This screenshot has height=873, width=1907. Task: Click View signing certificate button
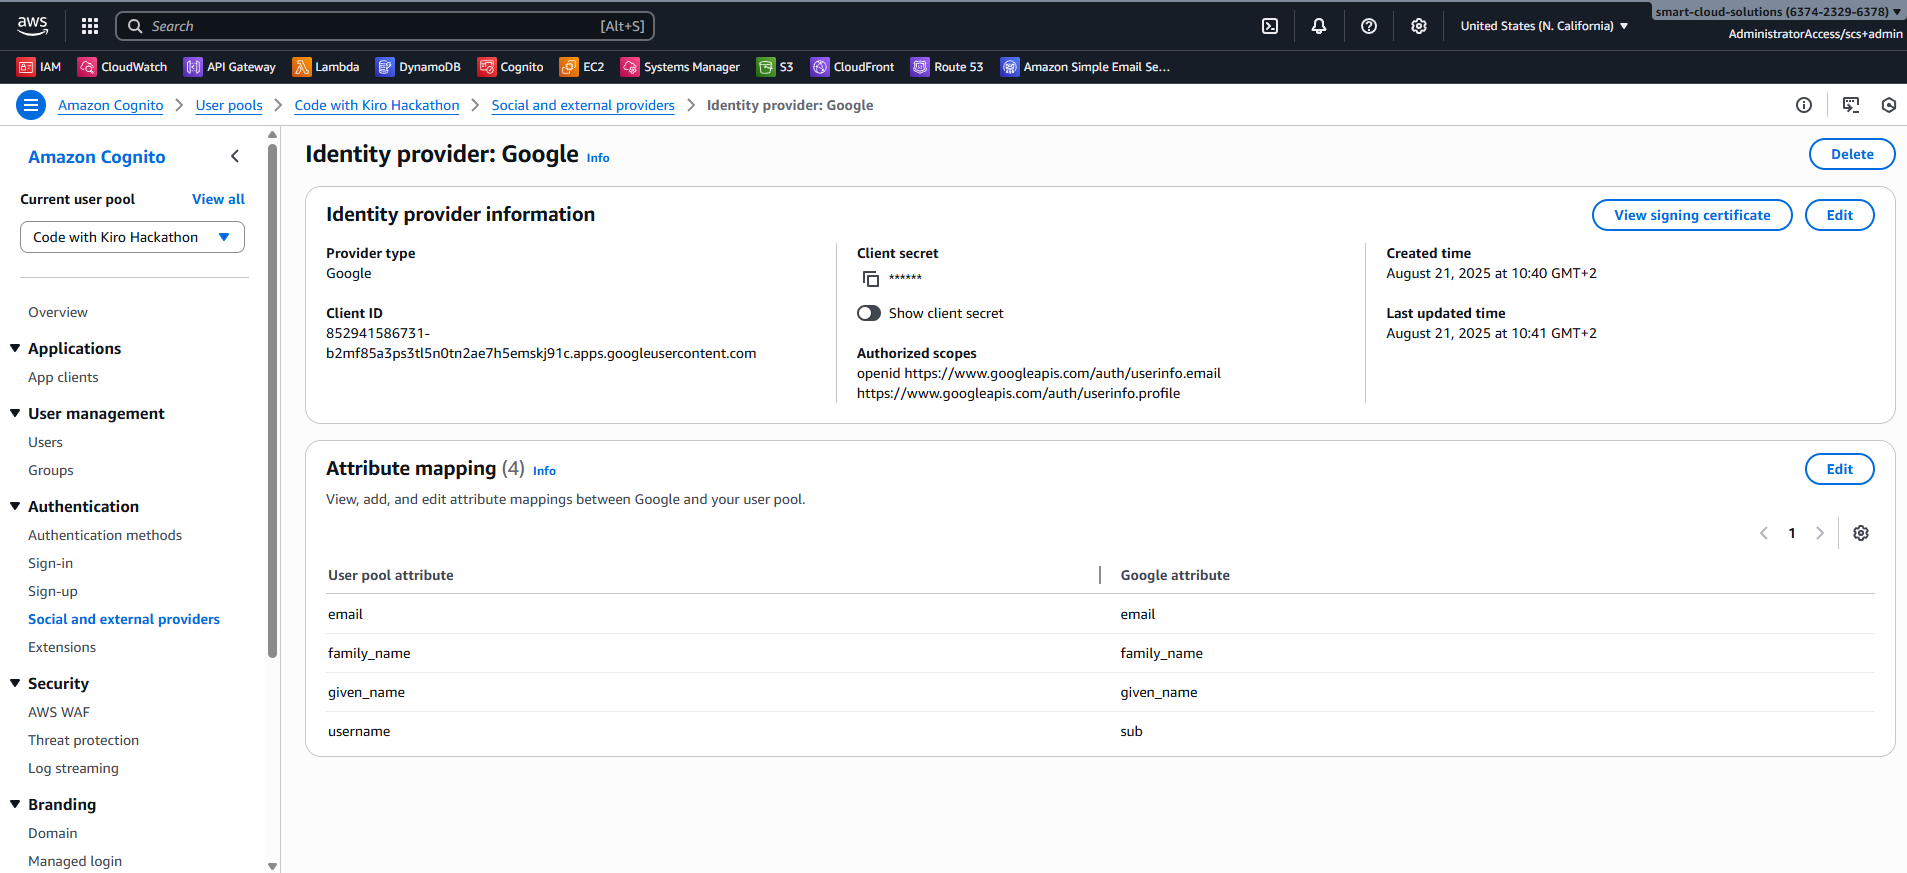1692,215
